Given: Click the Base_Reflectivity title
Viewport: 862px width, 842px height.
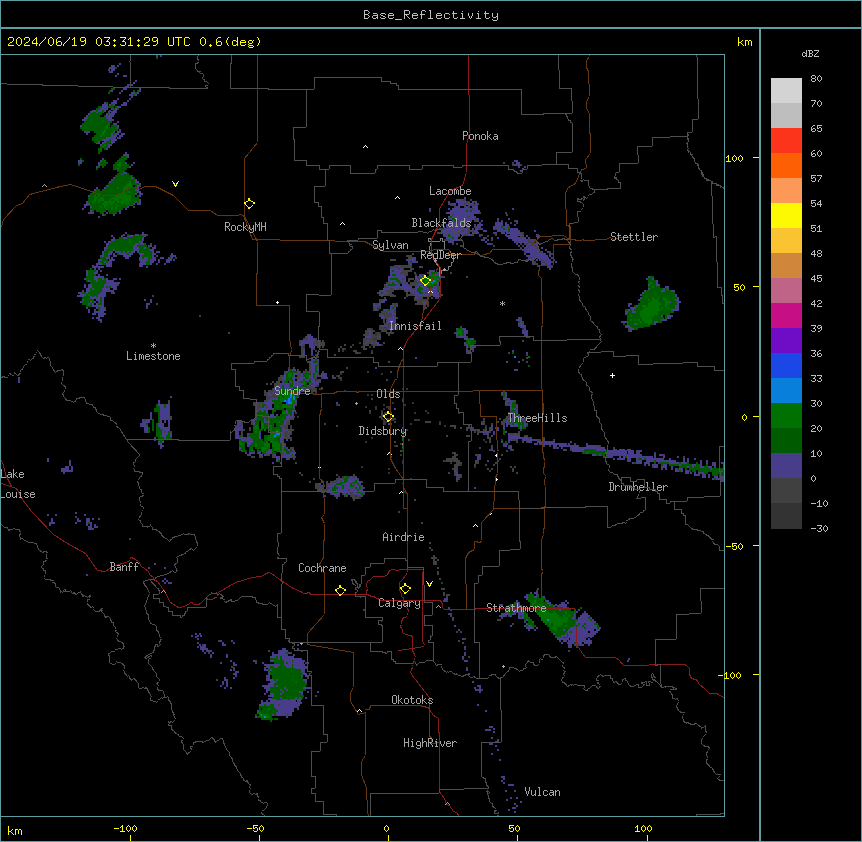Looking at the screenshot, I should [x=431, y=15].
